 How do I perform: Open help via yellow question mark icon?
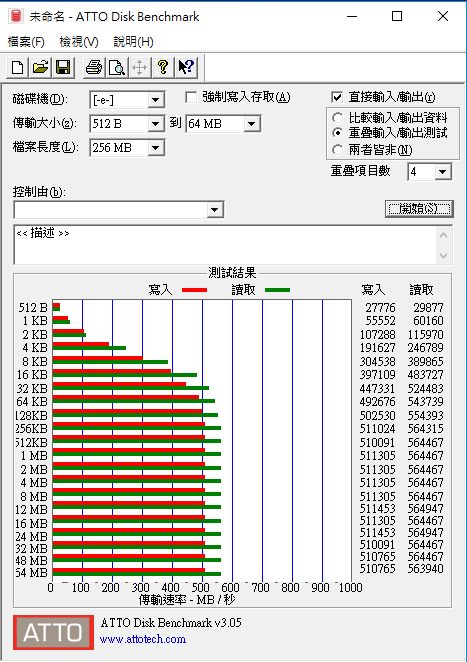click(x=163, y=68)
